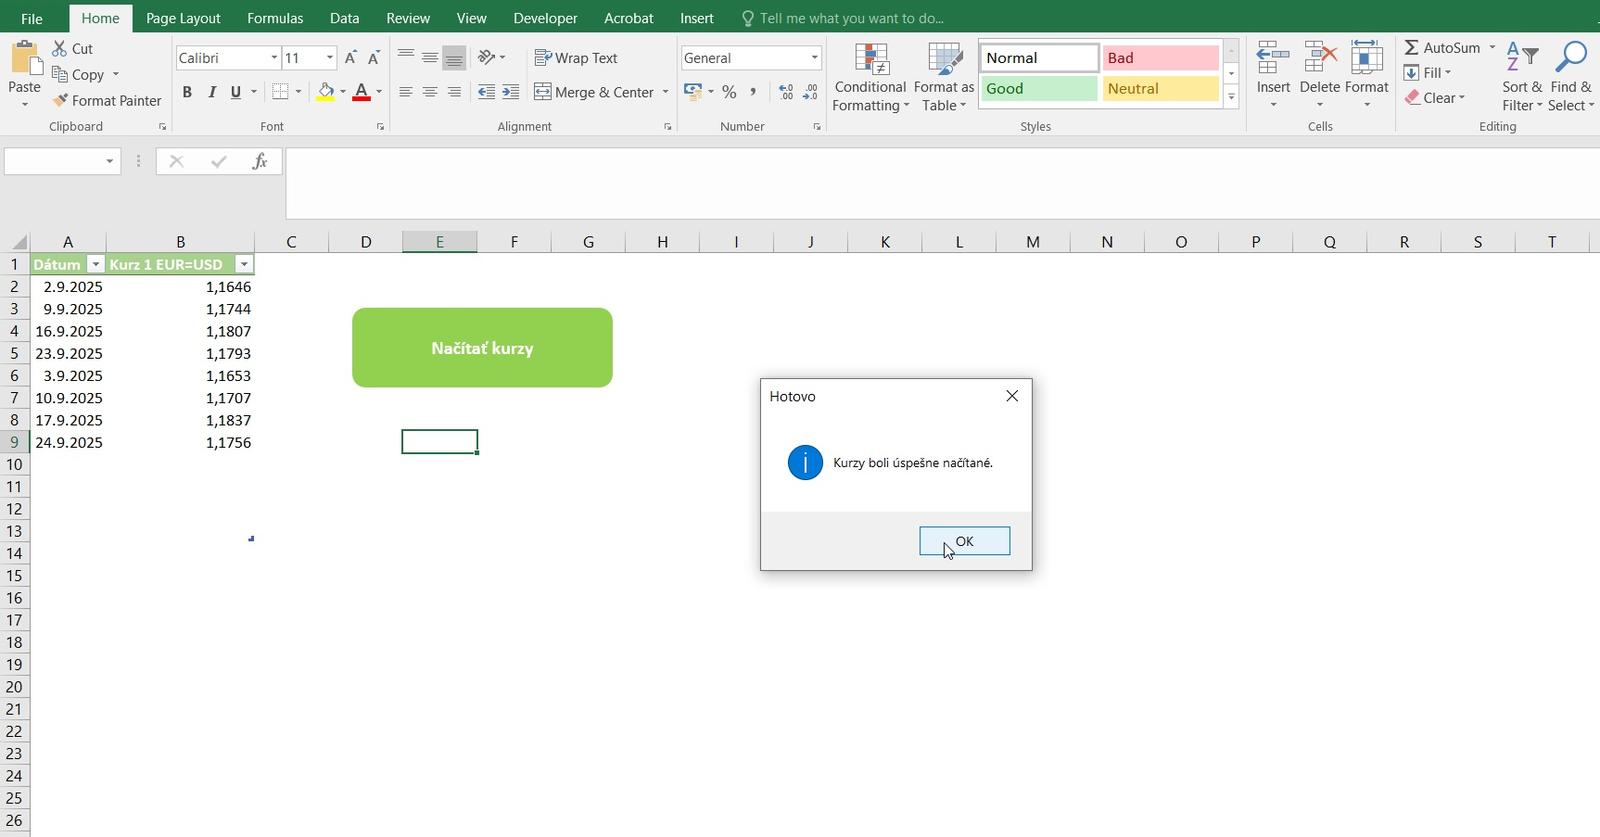Image resolution: width=1600 pixels, height=837 pixels.
Task: Click the AutoSum icon
Action: [1411, 48]
